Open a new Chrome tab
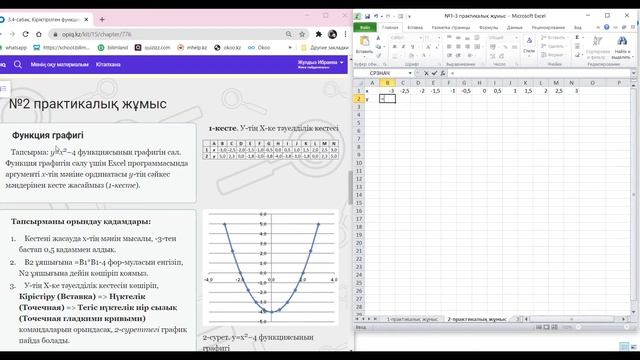Screen dimensions: 640x360 102,20
